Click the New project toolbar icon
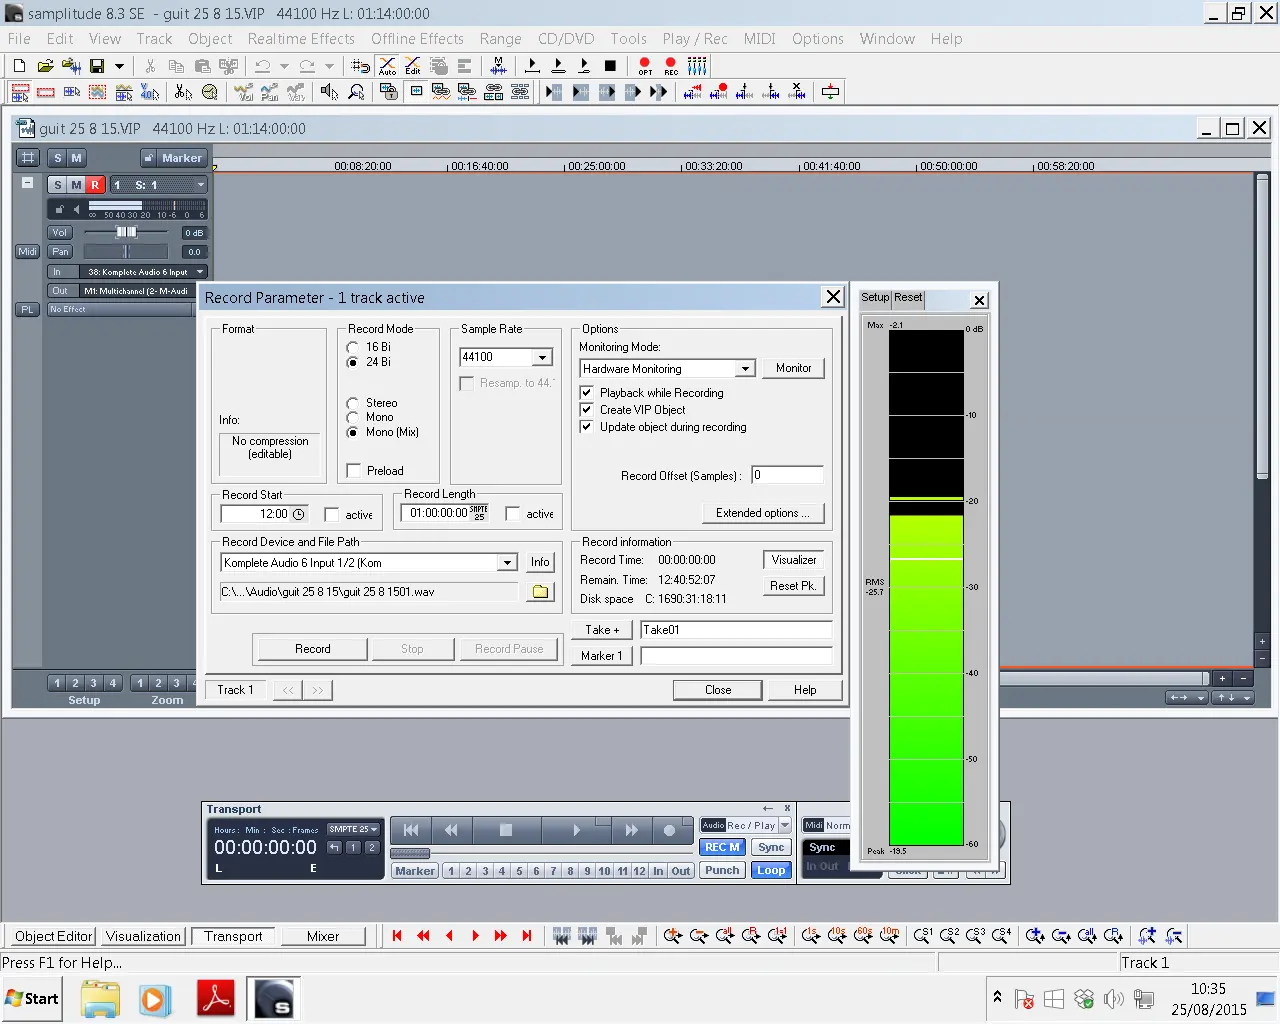The width and height of the screenshot is (1280, 1024). tap(19, 66)
